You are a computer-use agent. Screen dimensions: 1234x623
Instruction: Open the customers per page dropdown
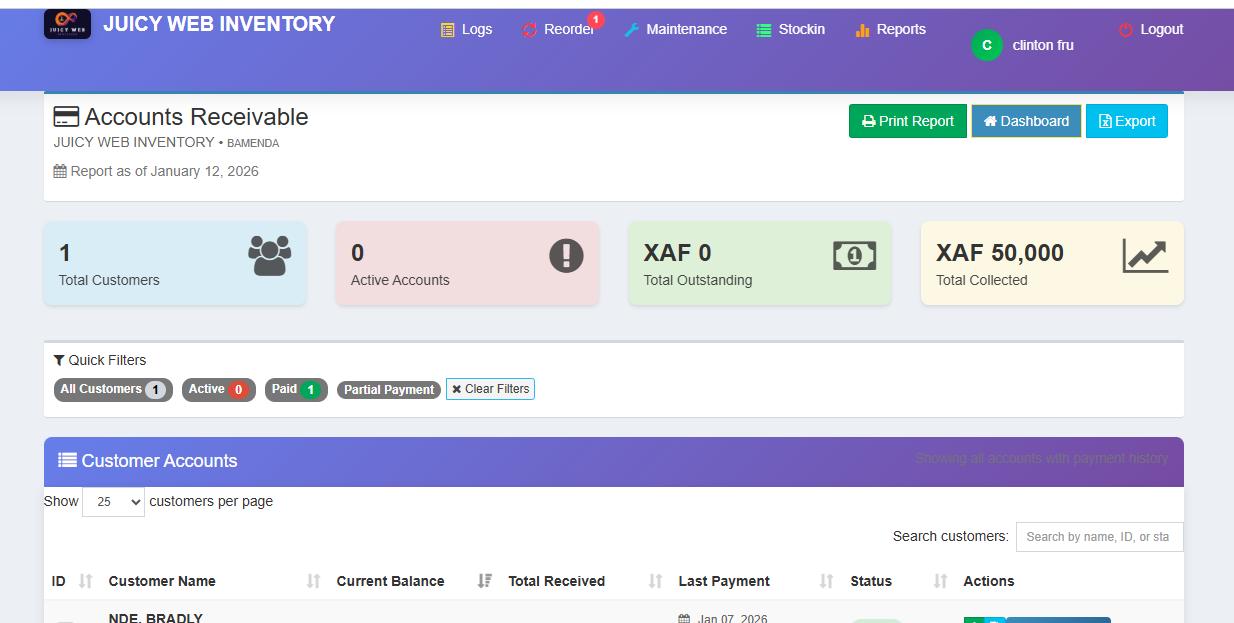(112, 501)
